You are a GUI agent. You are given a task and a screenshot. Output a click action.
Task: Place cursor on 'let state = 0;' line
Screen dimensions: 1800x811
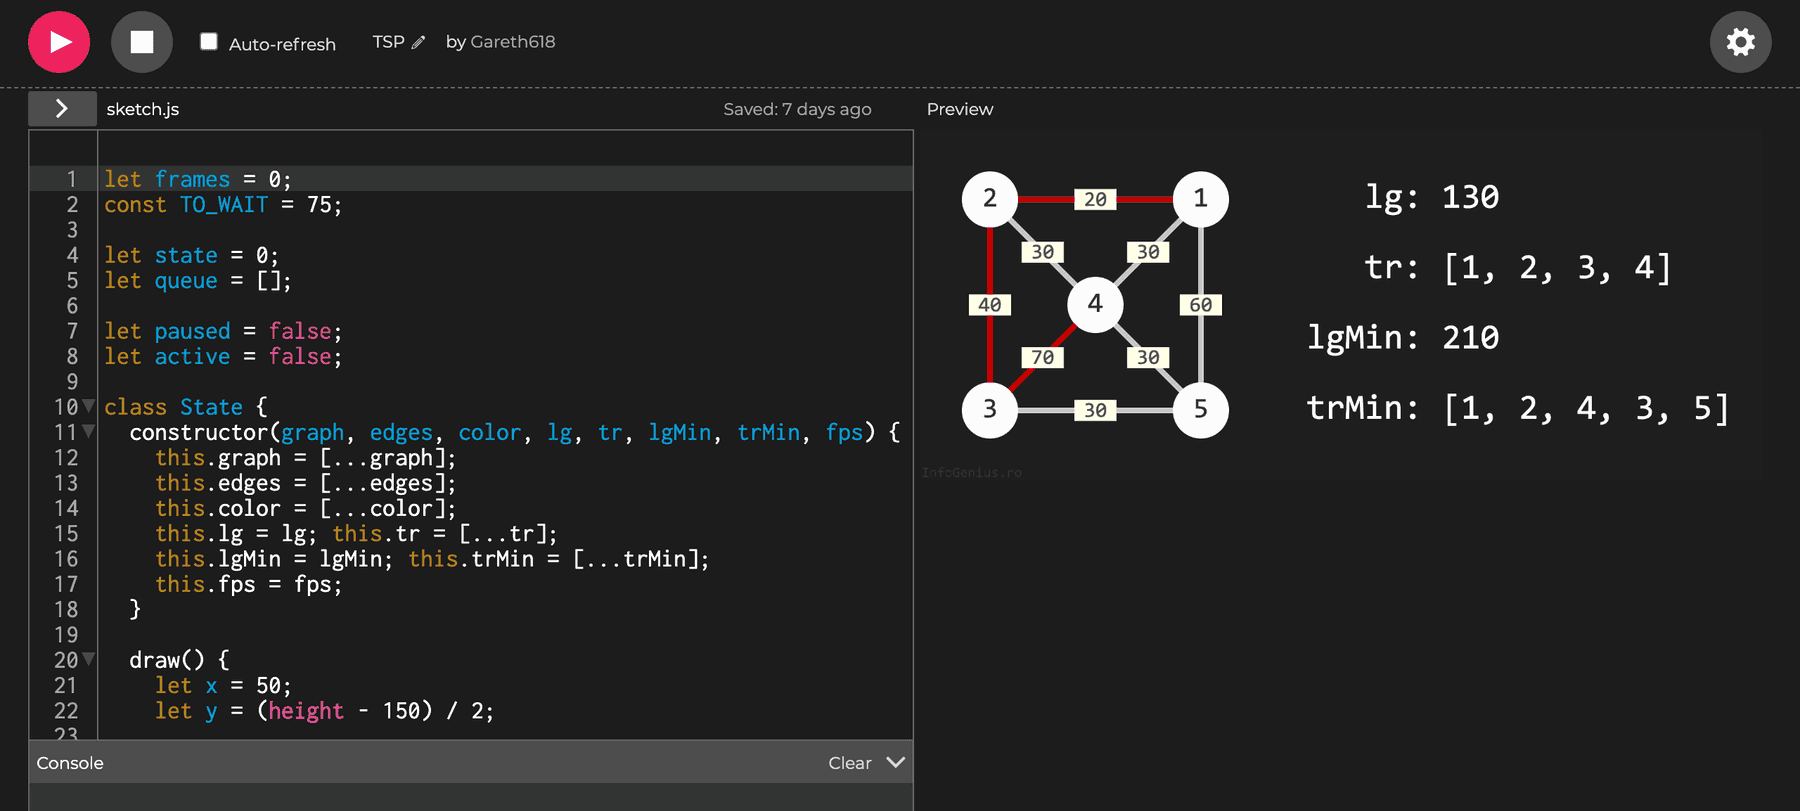[x=192, y=255]
